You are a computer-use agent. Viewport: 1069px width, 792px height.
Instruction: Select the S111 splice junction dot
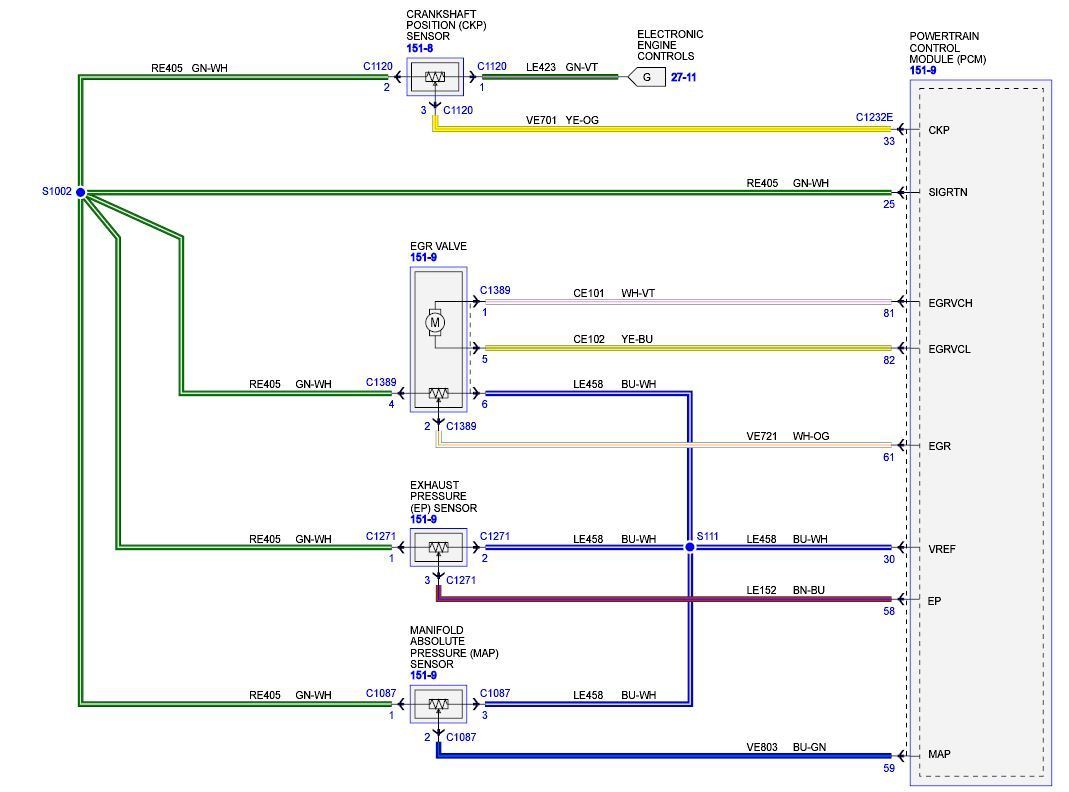click(689, 548)
